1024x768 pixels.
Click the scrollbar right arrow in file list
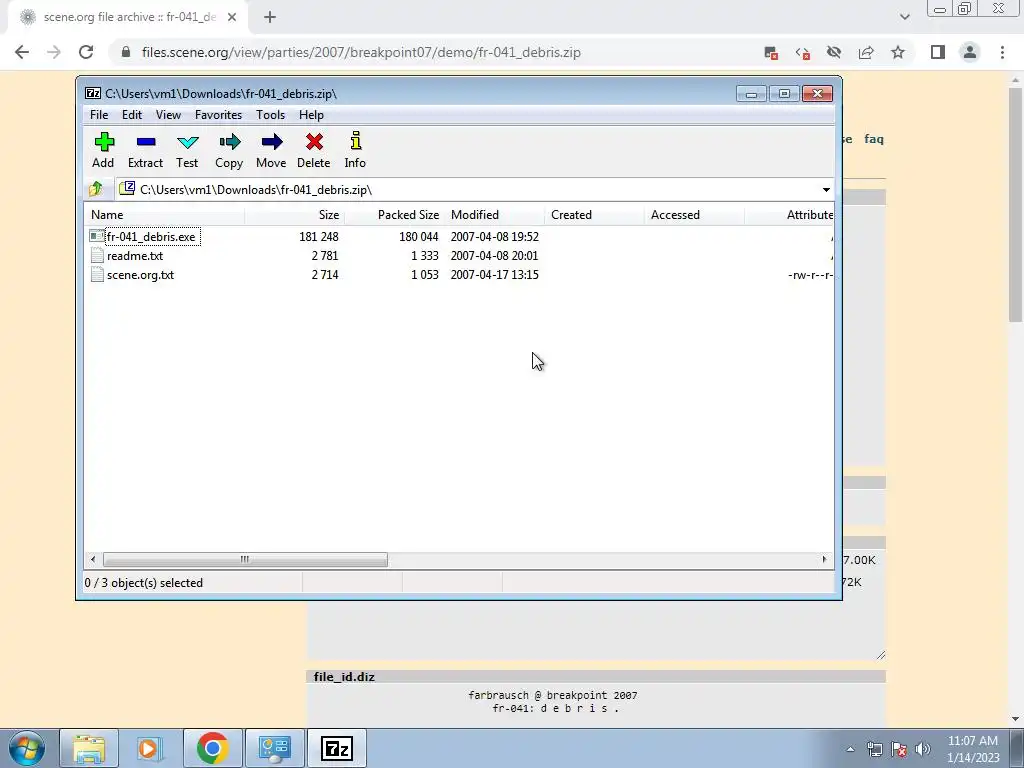coord(824,560)
